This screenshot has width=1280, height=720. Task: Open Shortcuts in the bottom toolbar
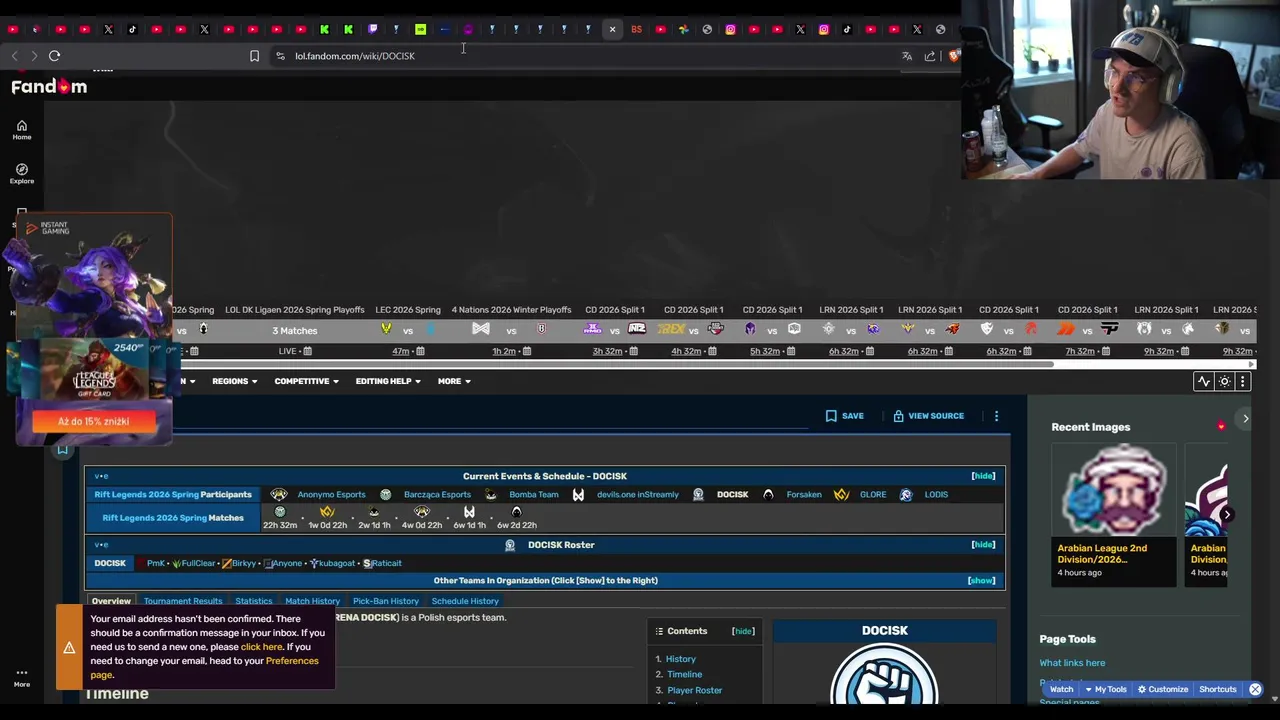click(1217, 689)
